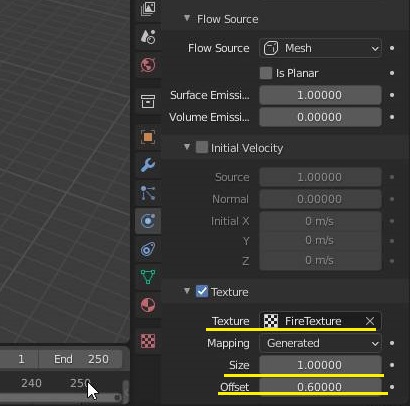The width and height of the screenshot is (410, 406).
Task: Click the Texture Size value field
Action: (x=320, y=365)
